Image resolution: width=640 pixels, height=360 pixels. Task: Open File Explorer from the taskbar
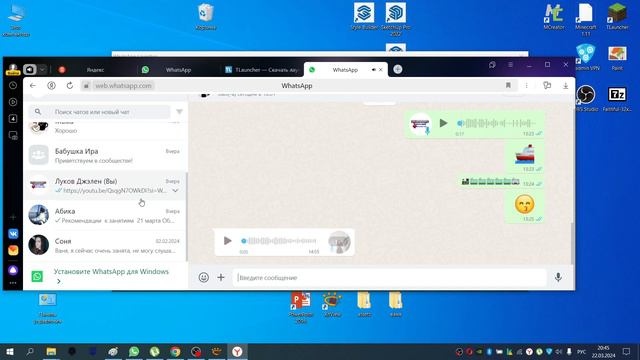51,351
